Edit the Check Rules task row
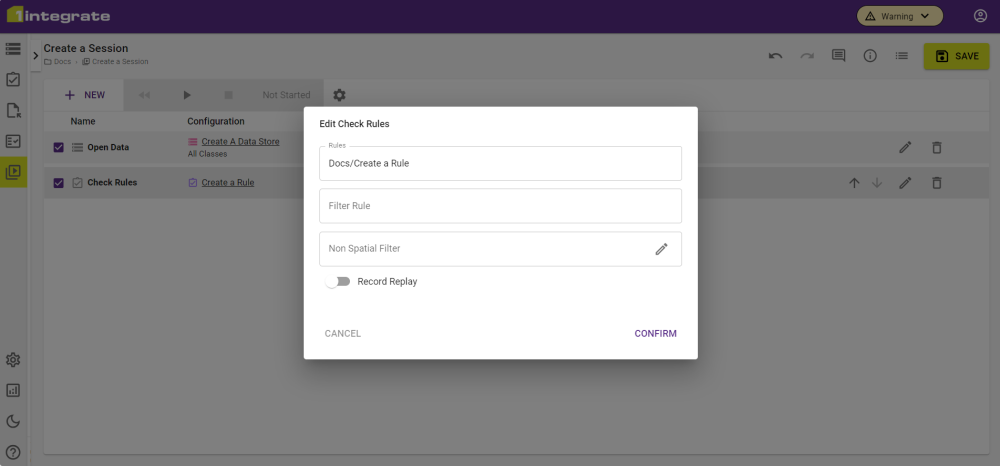The height and width of the screenshot is (466, 1000). pos(905,183)
